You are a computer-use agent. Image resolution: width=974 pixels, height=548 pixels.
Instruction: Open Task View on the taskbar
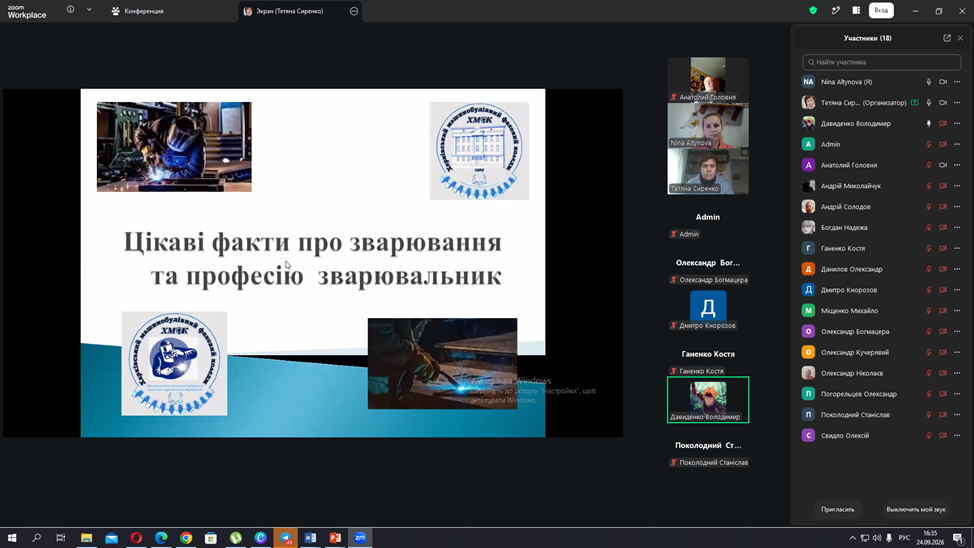[60, 538]
